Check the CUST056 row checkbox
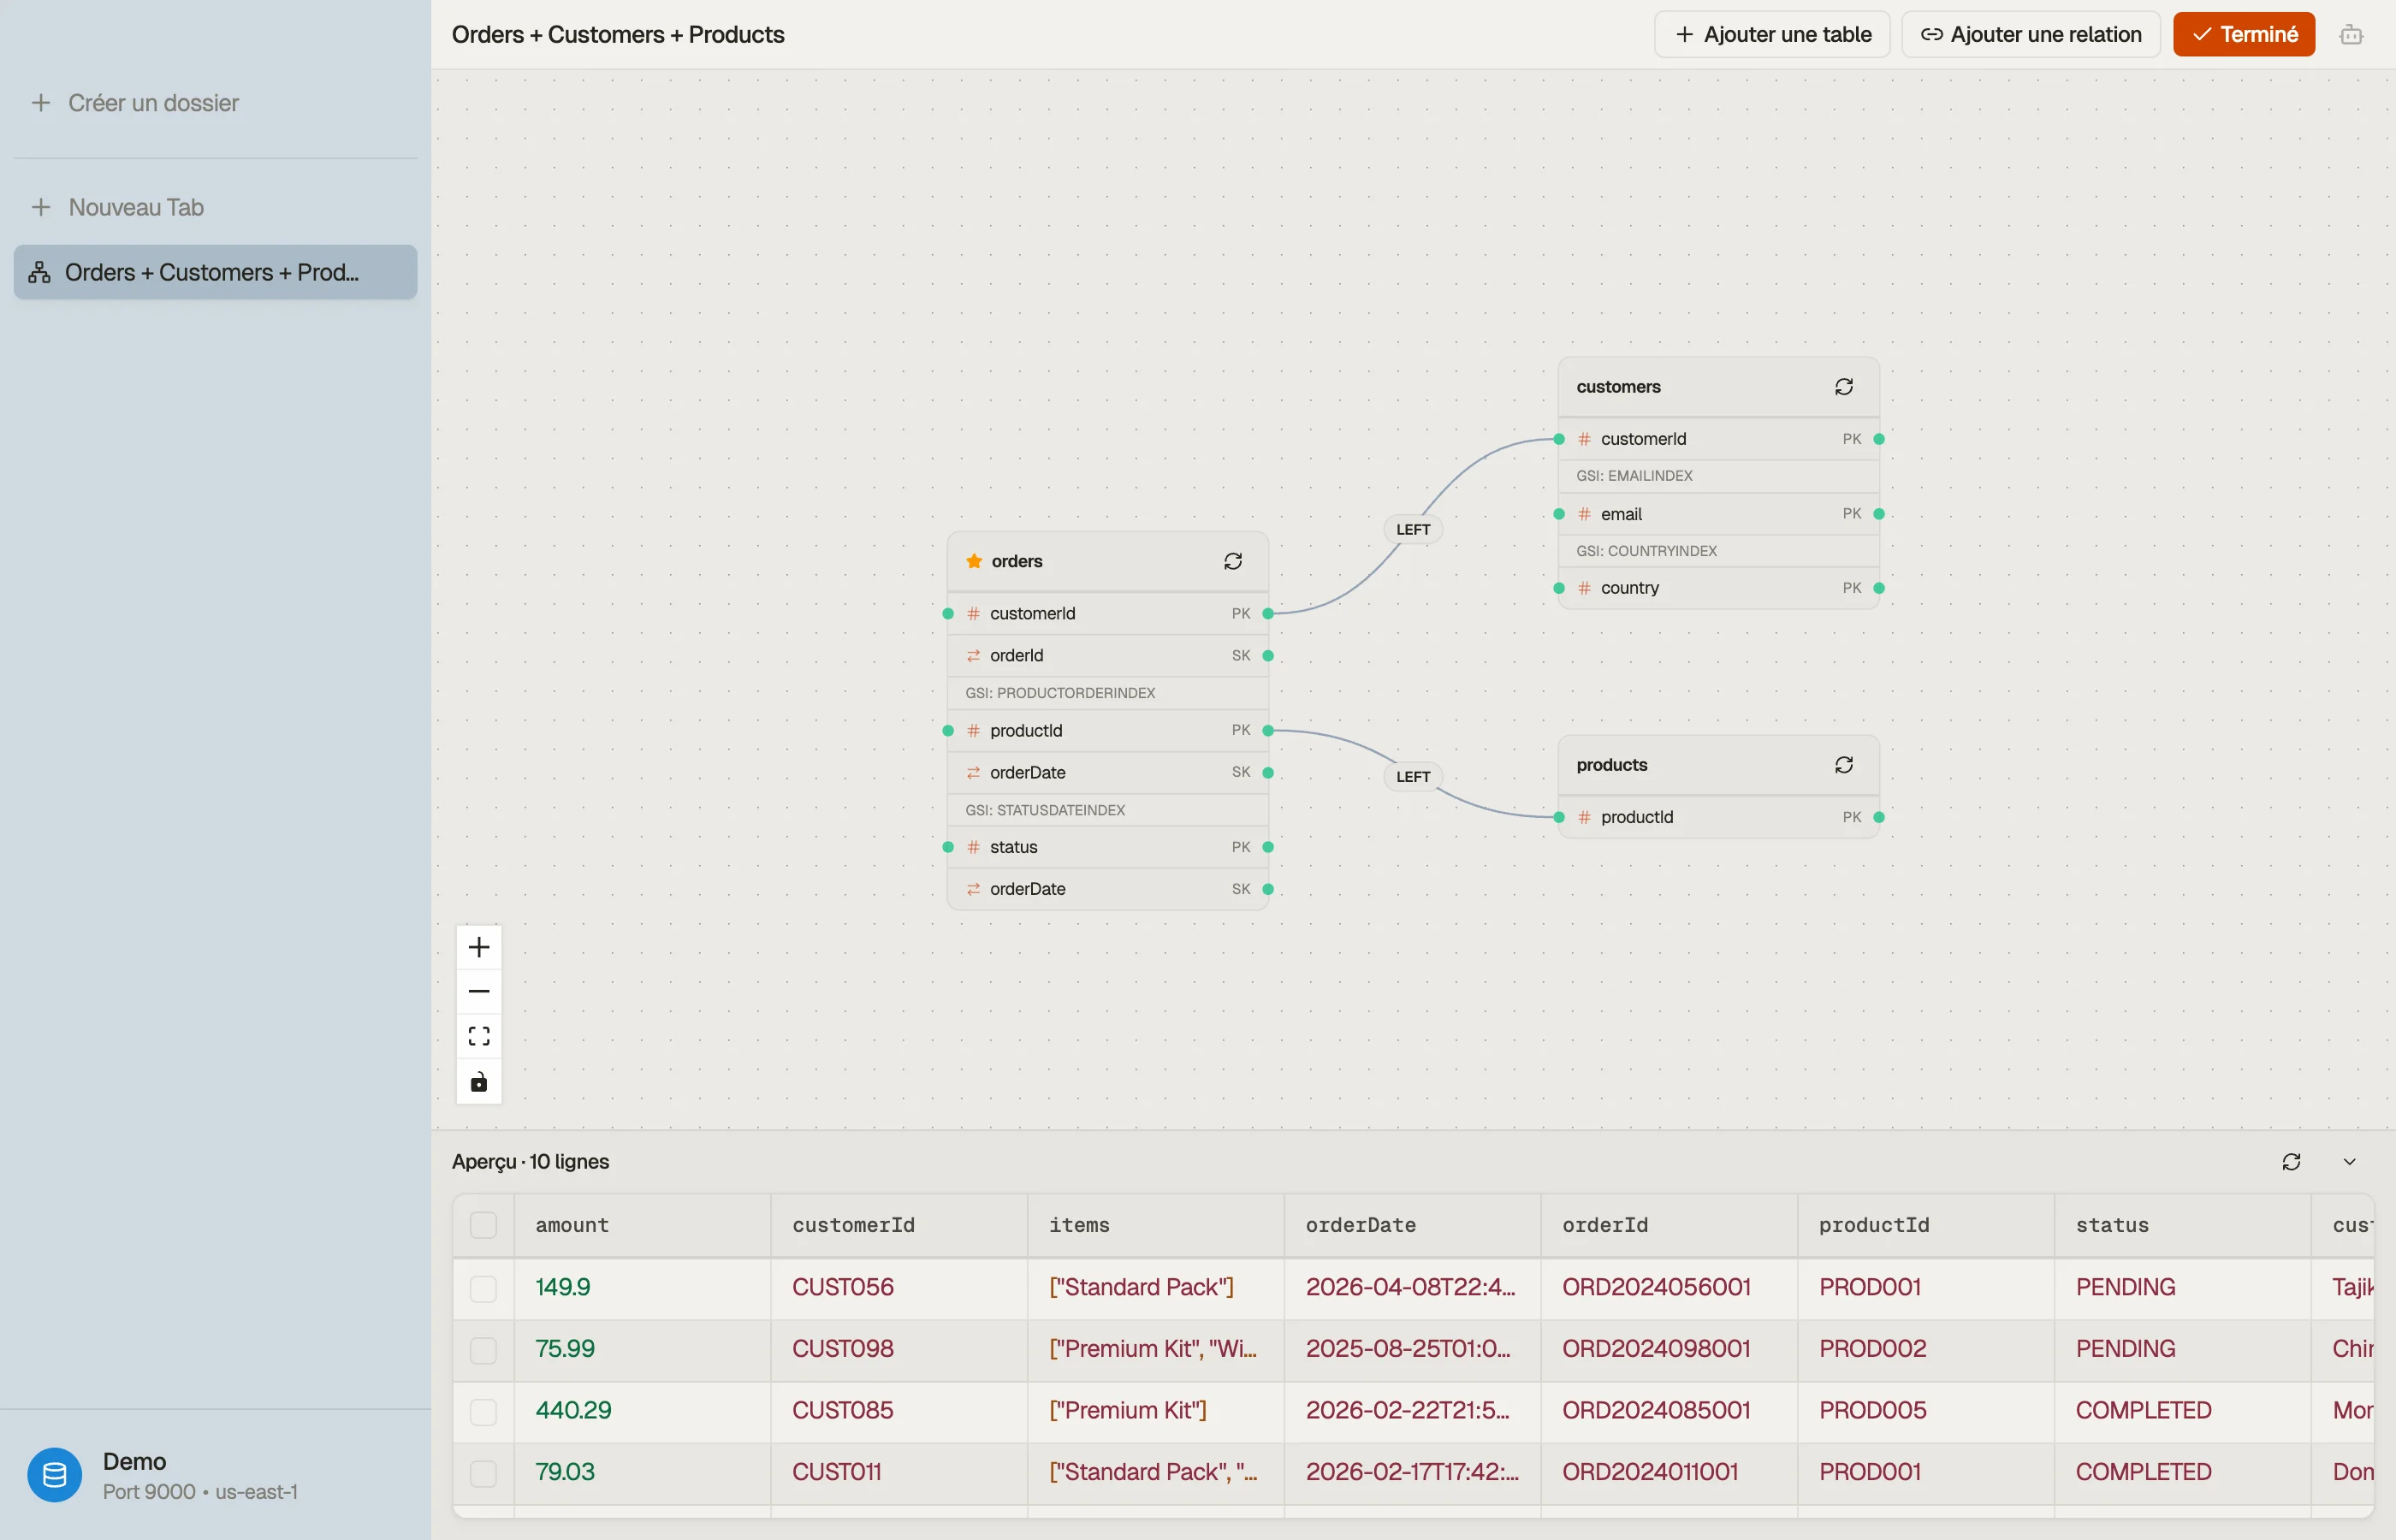The image size is (2396, 1540). [483, 1288]
